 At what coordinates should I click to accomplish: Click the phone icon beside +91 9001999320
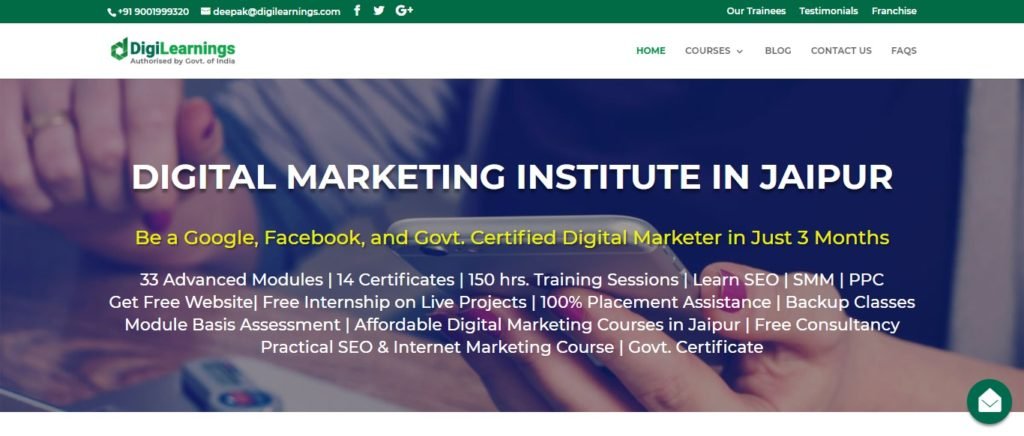[x=111, y=12]
